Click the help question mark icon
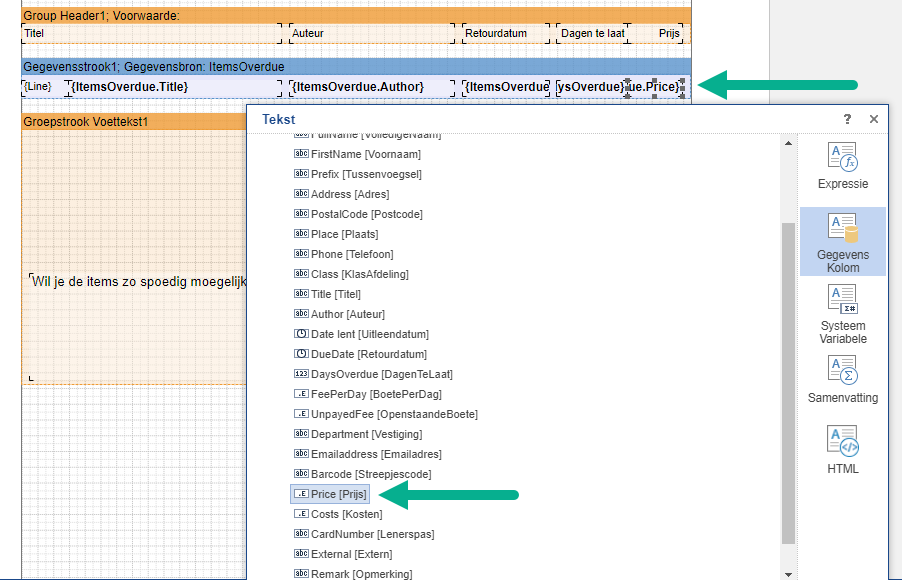The height and width of the screenshot is (580, 902). [x=847, y=119]
